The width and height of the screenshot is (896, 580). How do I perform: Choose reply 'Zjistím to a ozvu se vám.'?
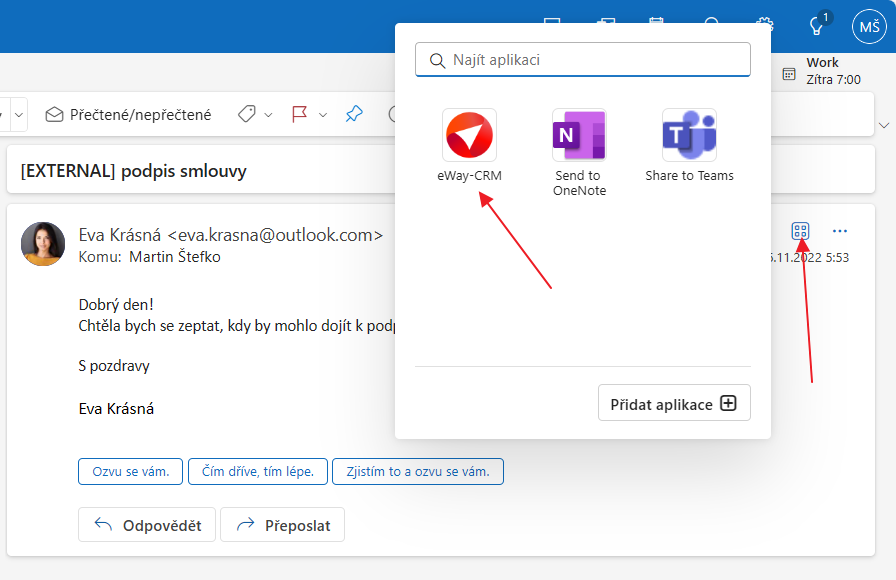tap(418, 471)
